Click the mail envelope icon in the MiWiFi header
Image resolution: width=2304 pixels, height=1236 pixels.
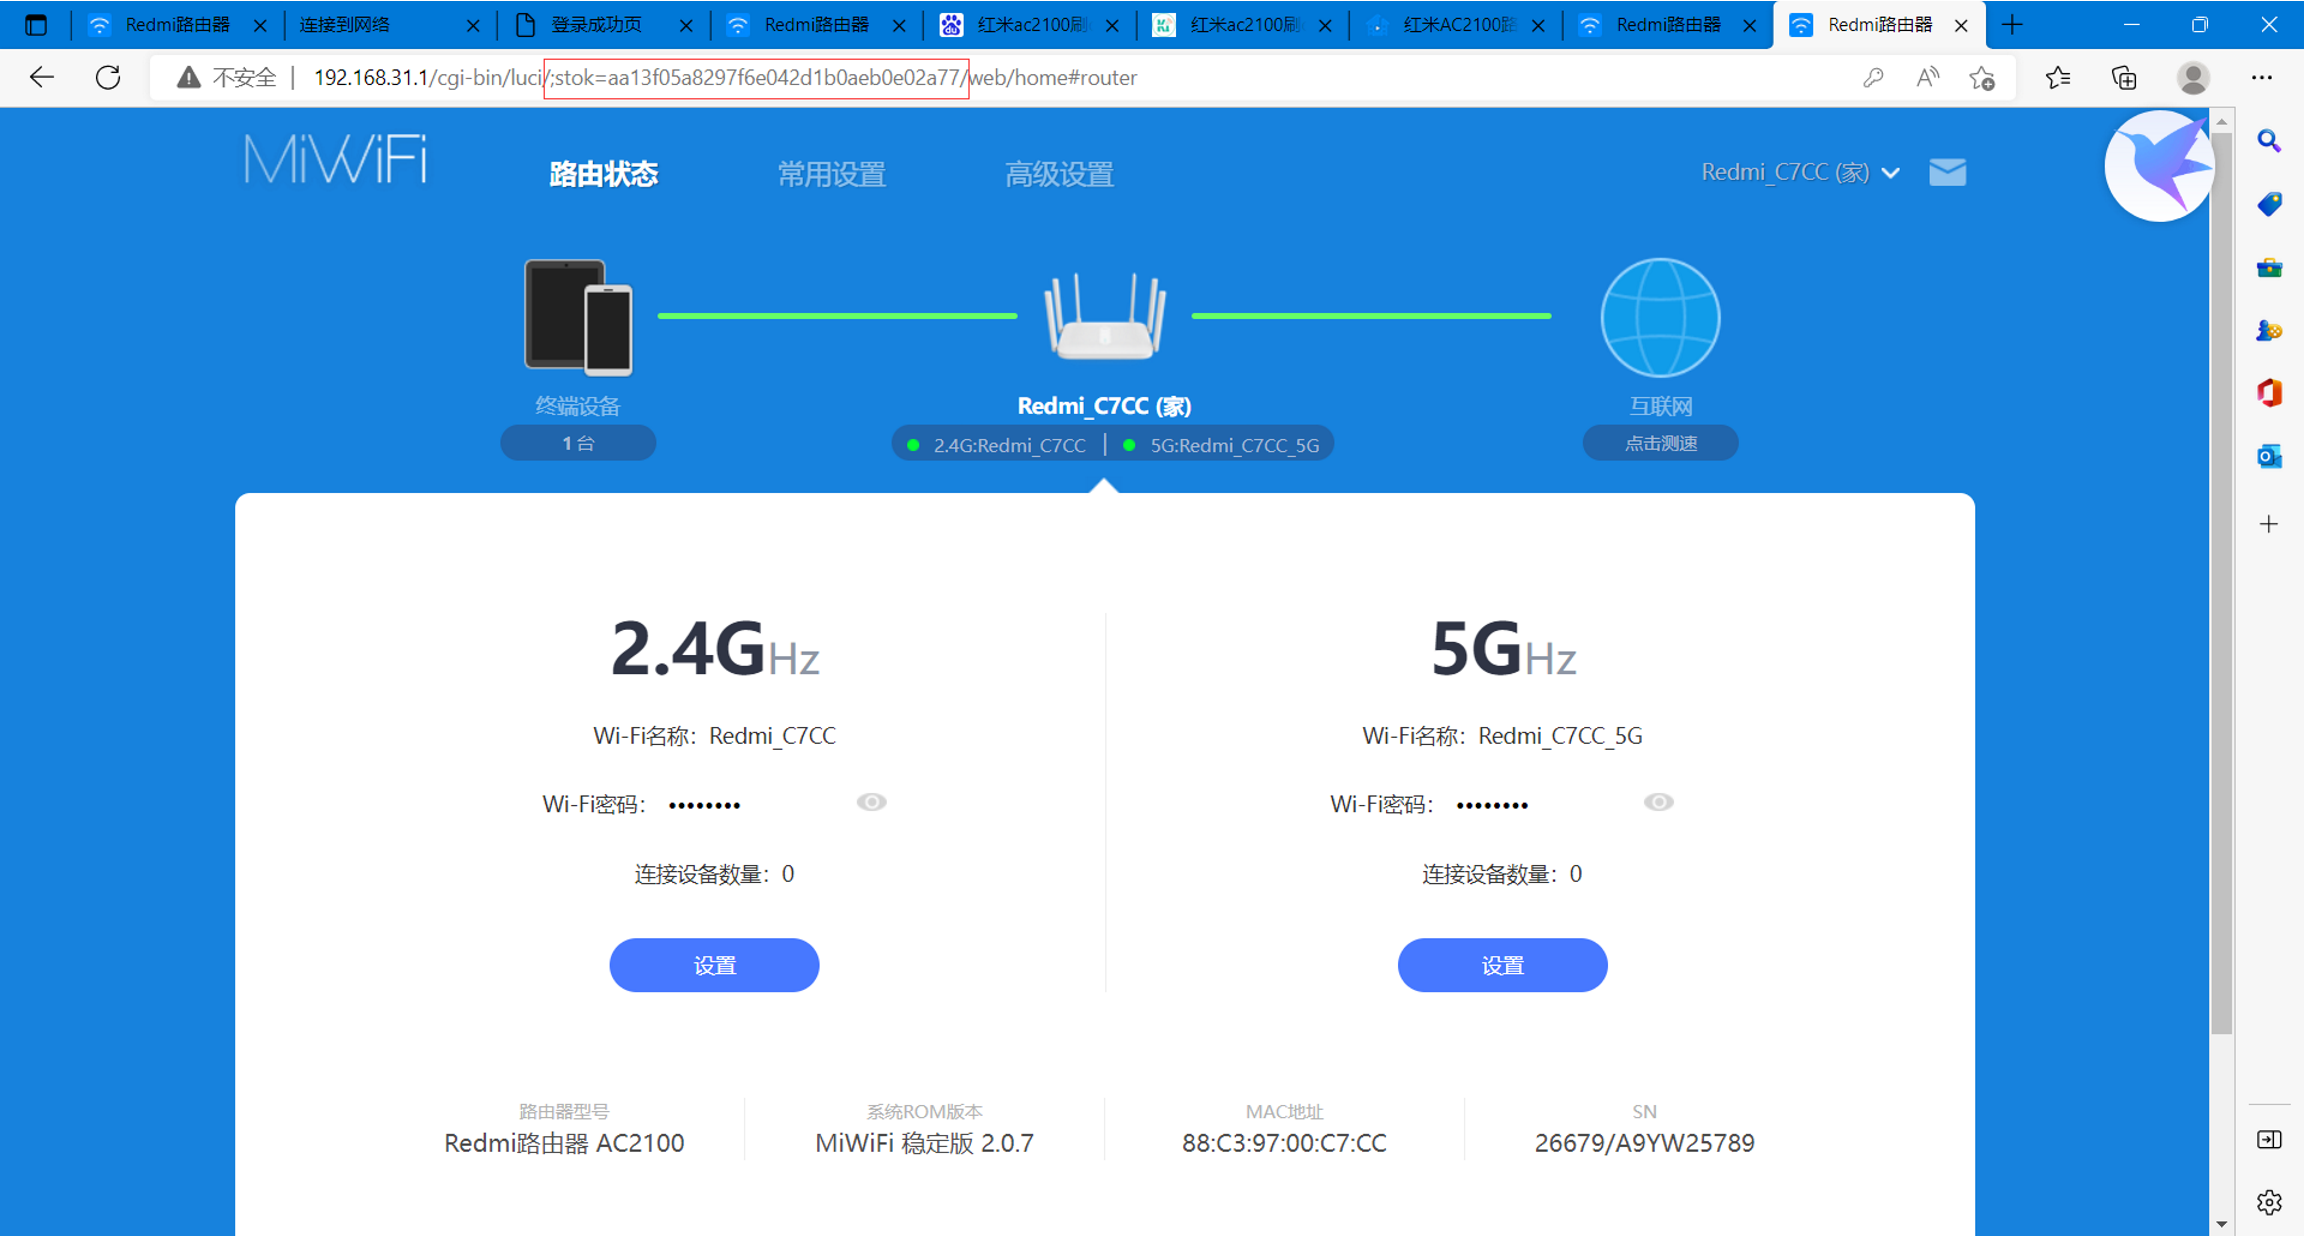point(1947,172)
